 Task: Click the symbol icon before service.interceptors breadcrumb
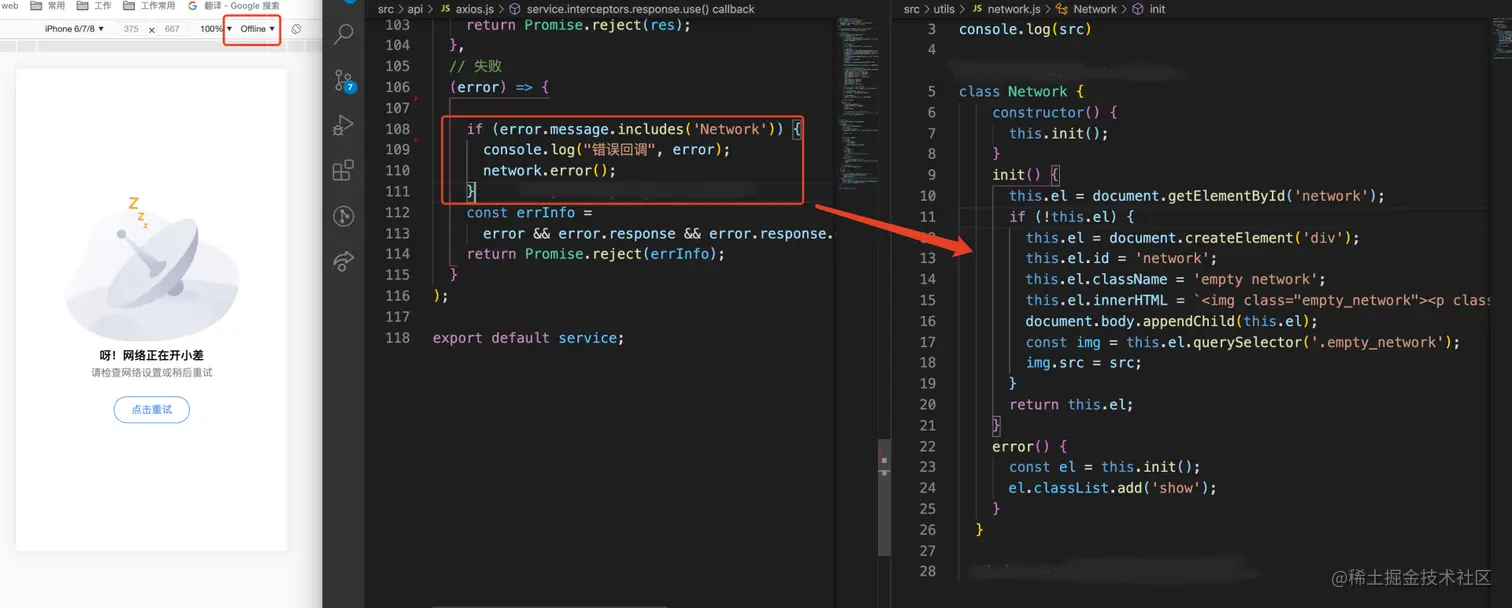(x=515, y=9)
